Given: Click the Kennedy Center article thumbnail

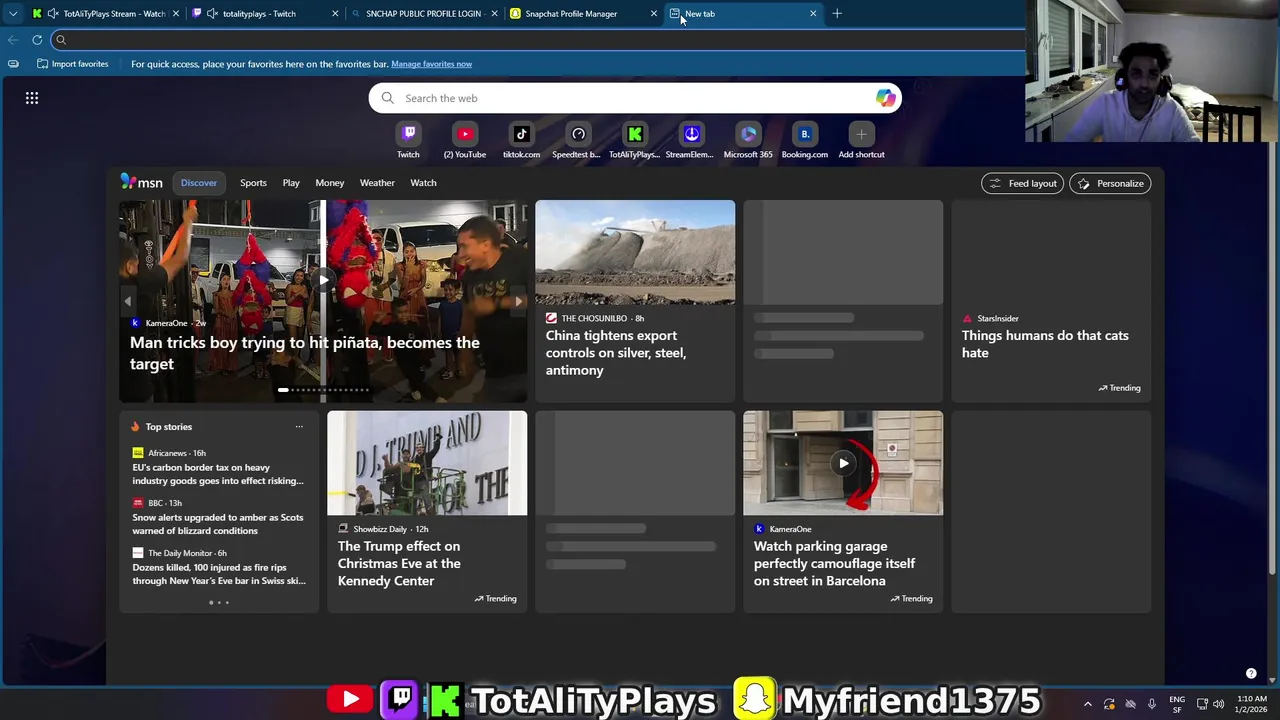Looking at the screenshot, I should tap(427, 463).
